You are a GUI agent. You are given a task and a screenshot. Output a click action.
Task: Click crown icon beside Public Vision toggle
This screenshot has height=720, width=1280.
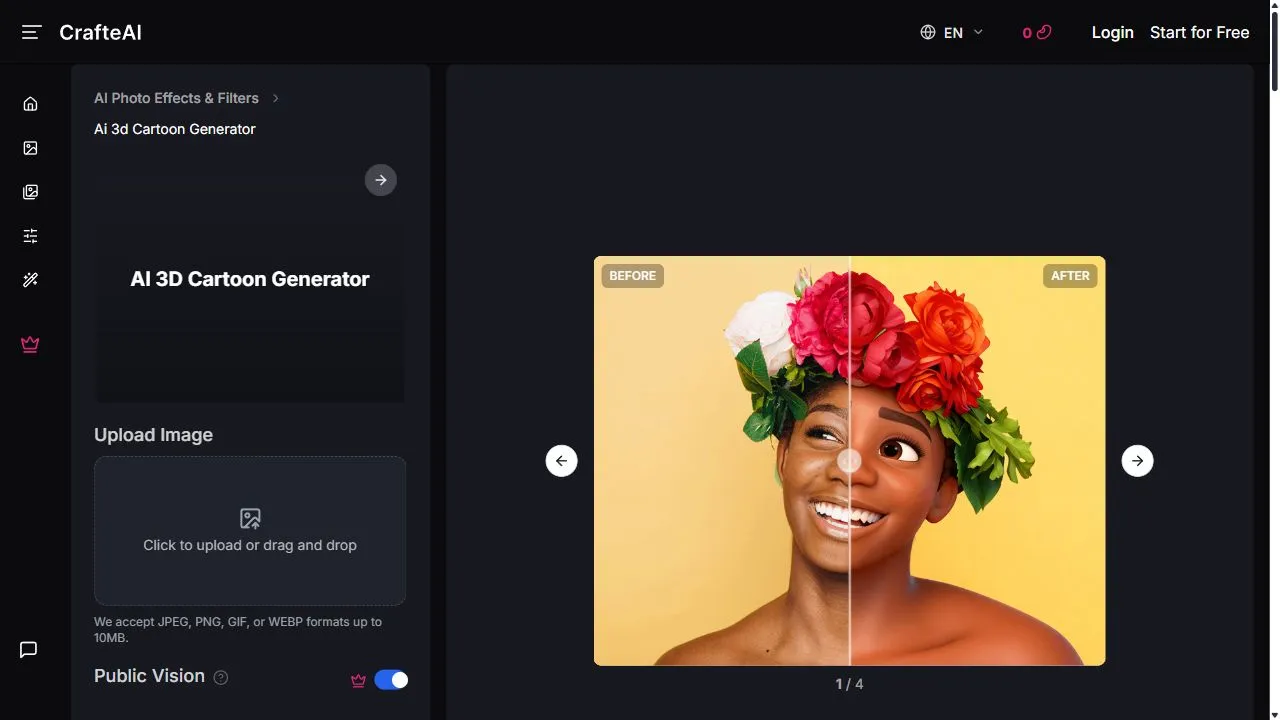(358, 680)
